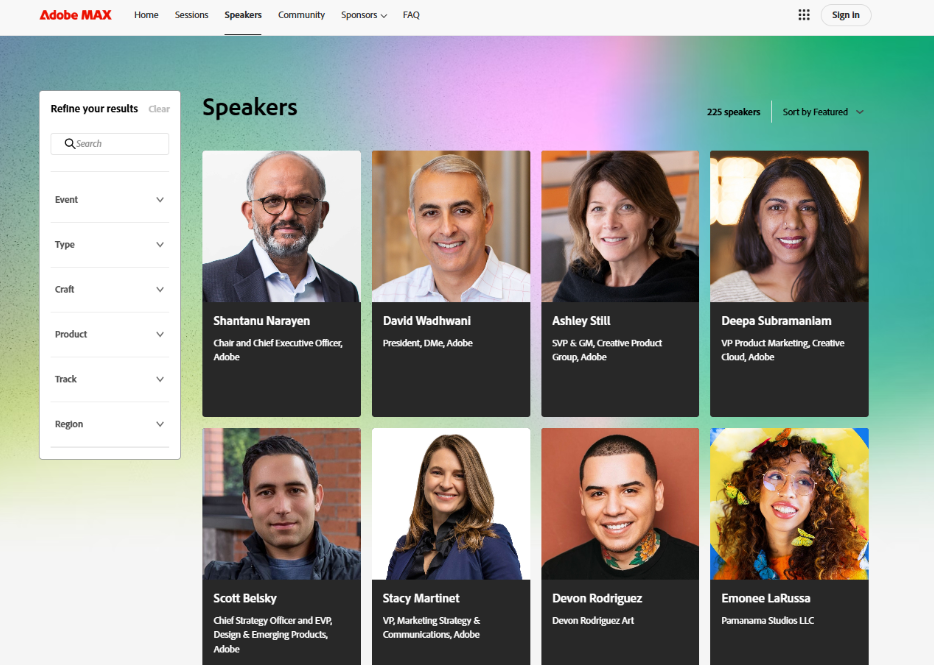Open Ashley Still's photo
934x665 pixels.
620,226
